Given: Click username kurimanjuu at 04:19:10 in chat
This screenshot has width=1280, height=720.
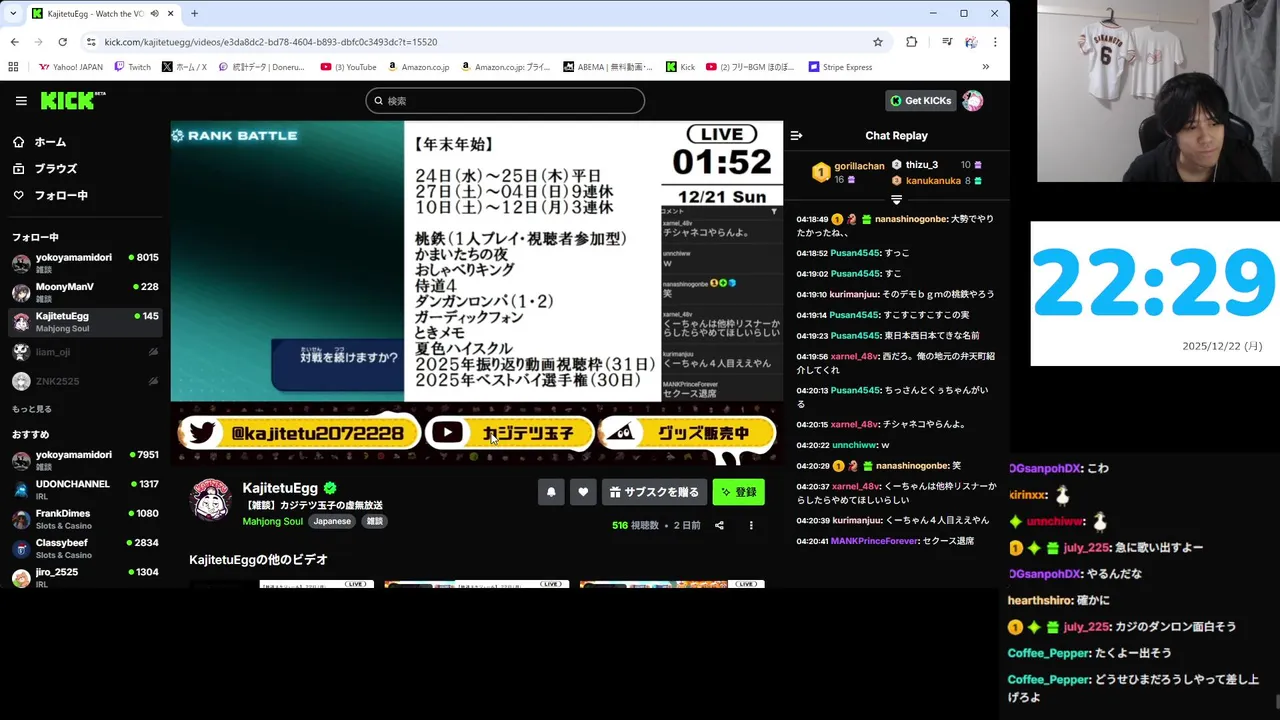Looking at the screenshot, I should pos(855,294).
